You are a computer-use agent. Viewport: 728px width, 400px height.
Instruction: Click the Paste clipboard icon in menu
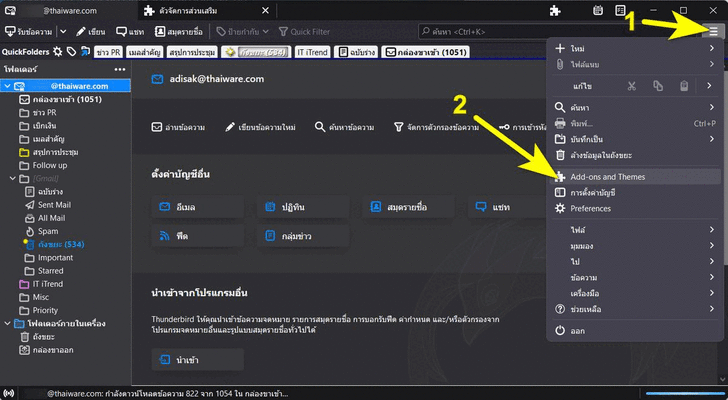[684, 86]
